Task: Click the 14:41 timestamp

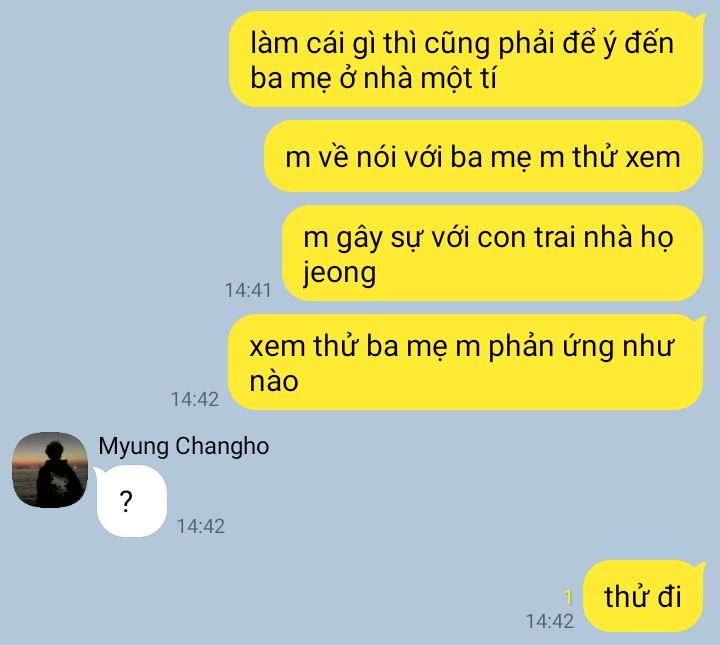Action: [x=248, y=291]
